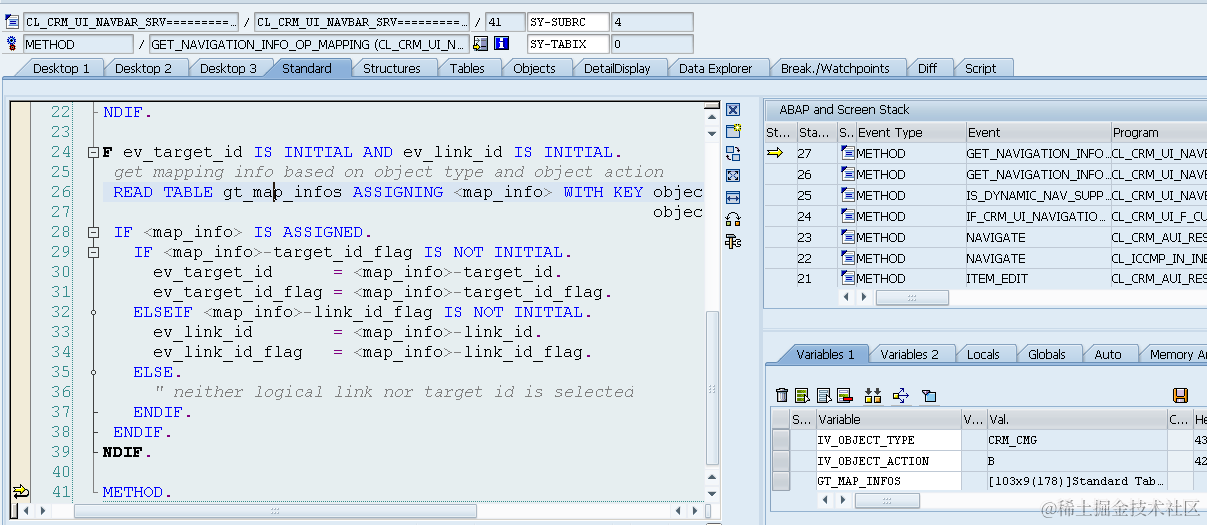Screen dimensions: 1207x525
Task: Click the gear icon left of METHOD field
Action: [x=12, y=44]
